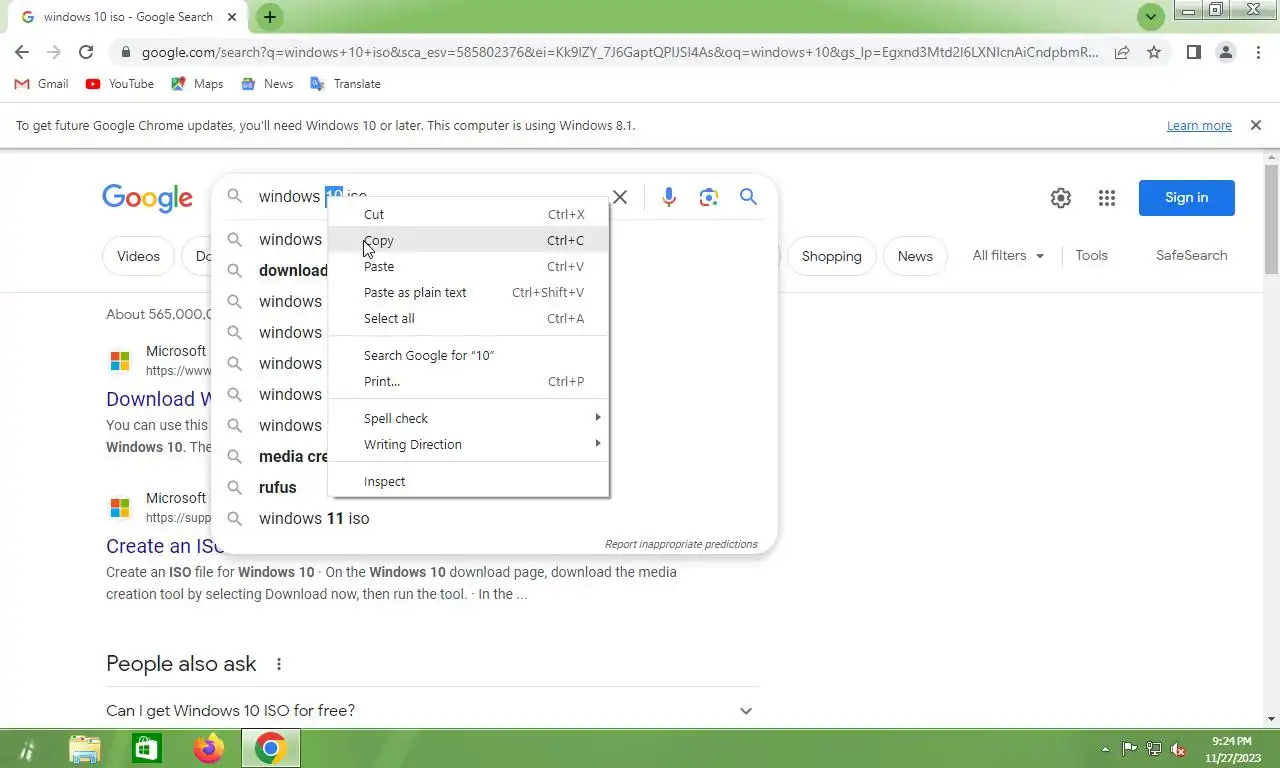Select the Videos filter chip

tap(138, 256)
